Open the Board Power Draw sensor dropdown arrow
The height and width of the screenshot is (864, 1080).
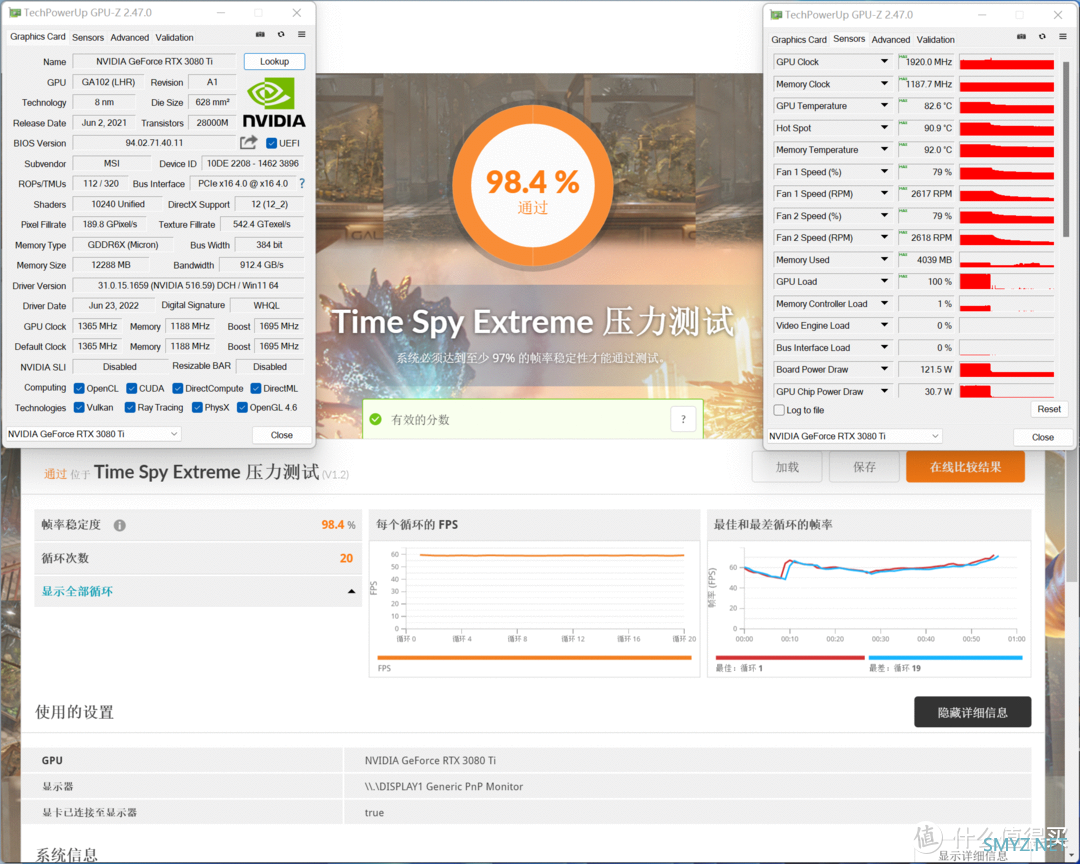884,369
